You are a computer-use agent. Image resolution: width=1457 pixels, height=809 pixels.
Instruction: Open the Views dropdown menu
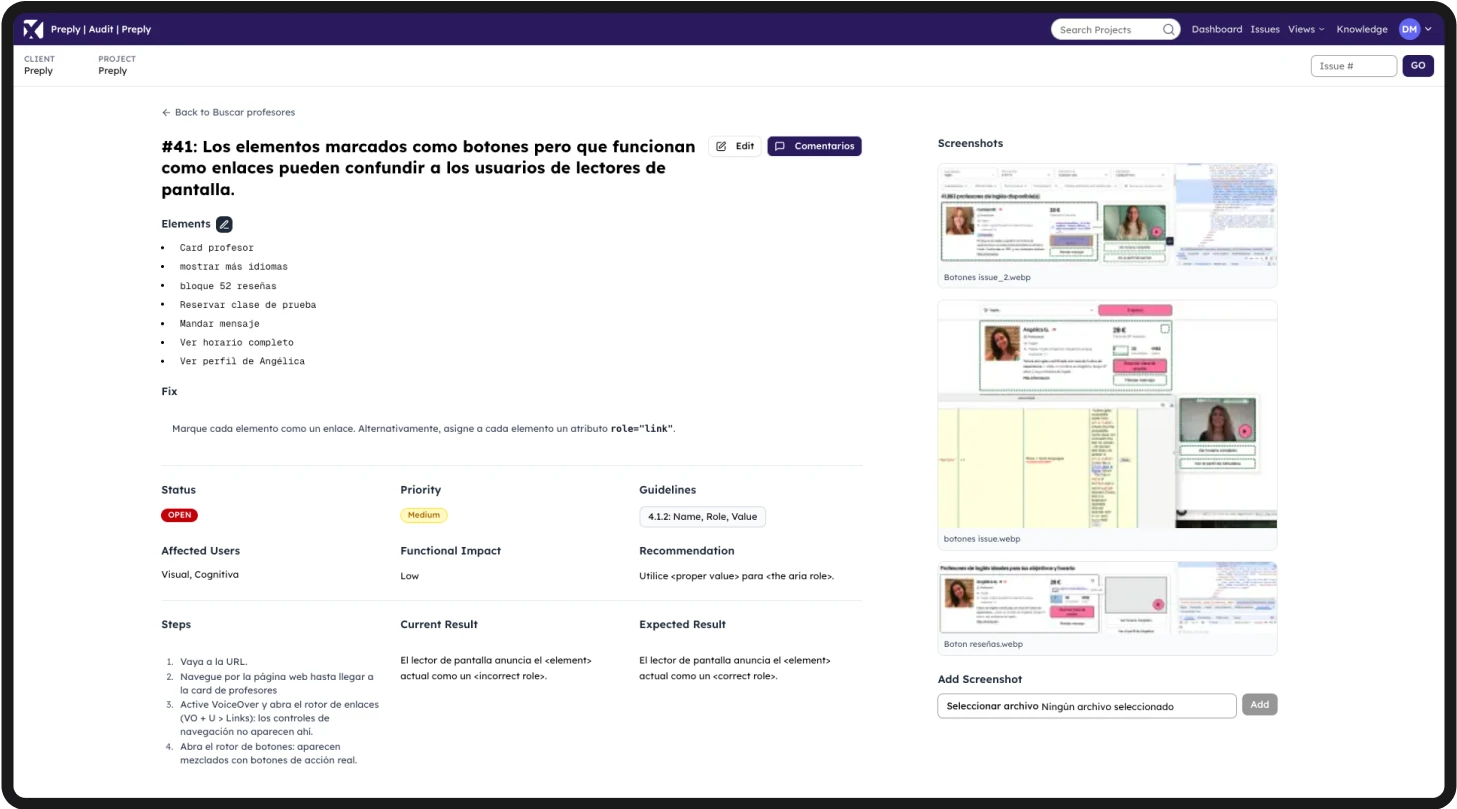click(x=1306, y=29)
